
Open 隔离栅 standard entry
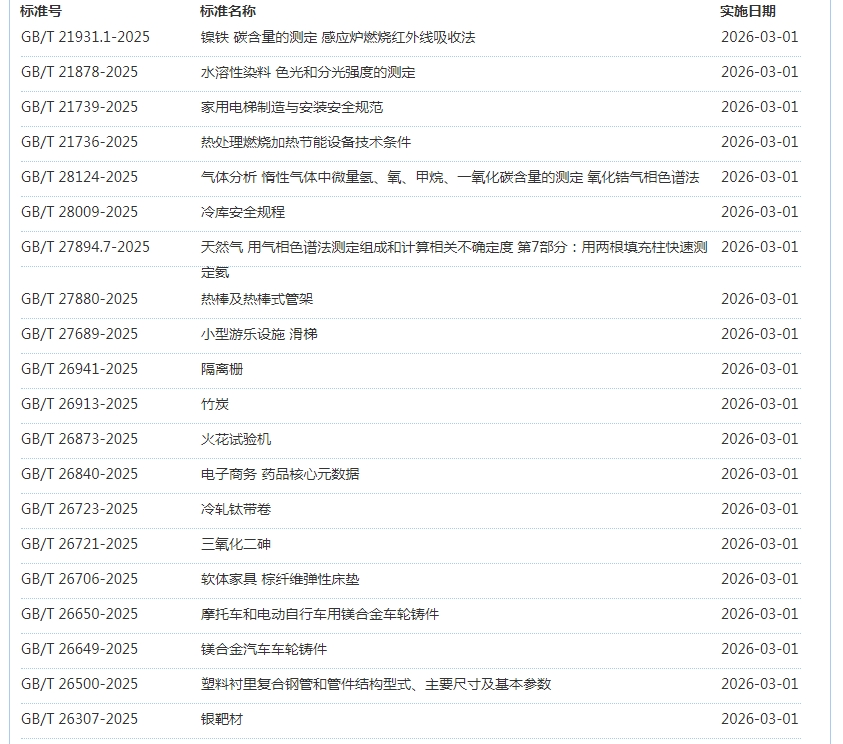222,369
